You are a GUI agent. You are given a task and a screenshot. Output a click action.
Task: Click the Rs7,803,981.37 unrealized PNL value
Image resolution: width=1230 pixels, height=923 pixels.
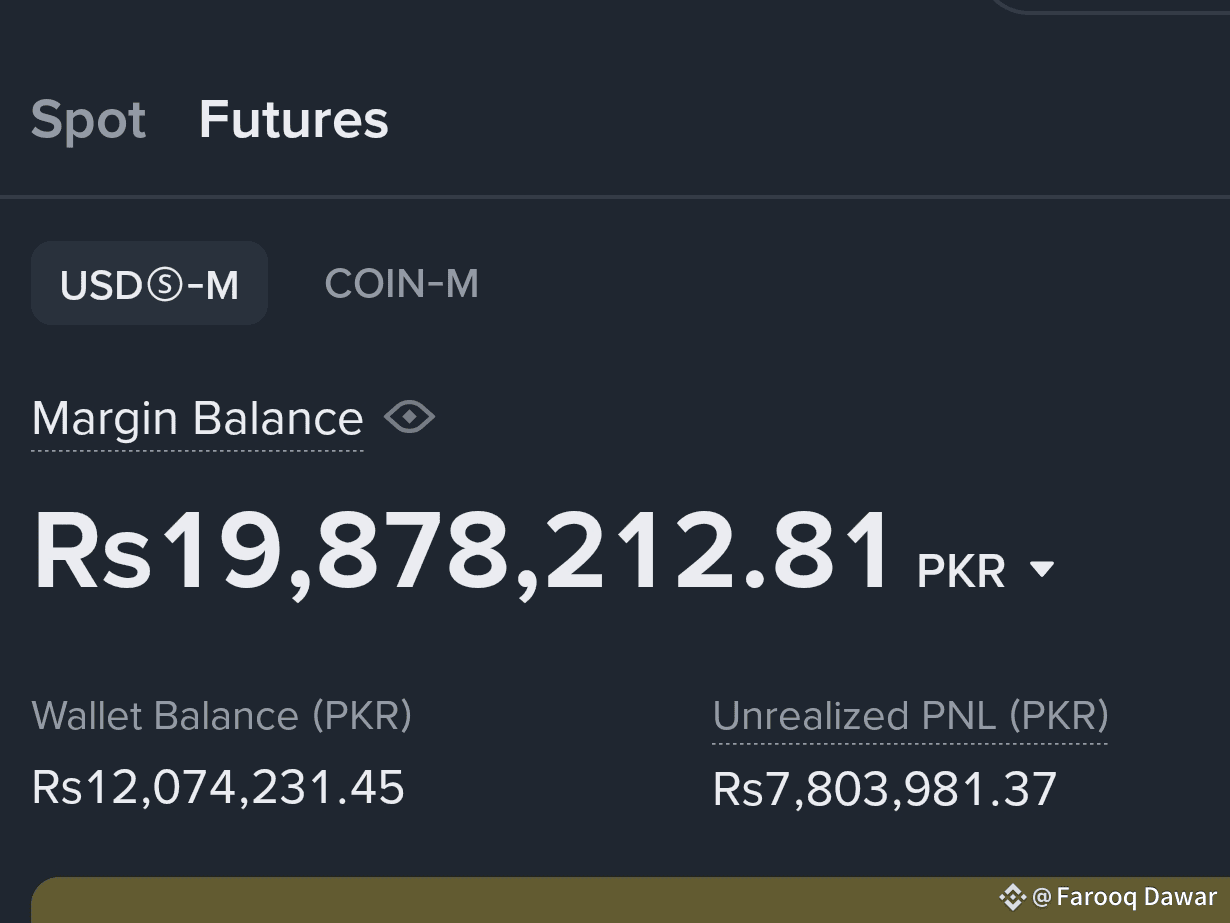coord(884,790)
